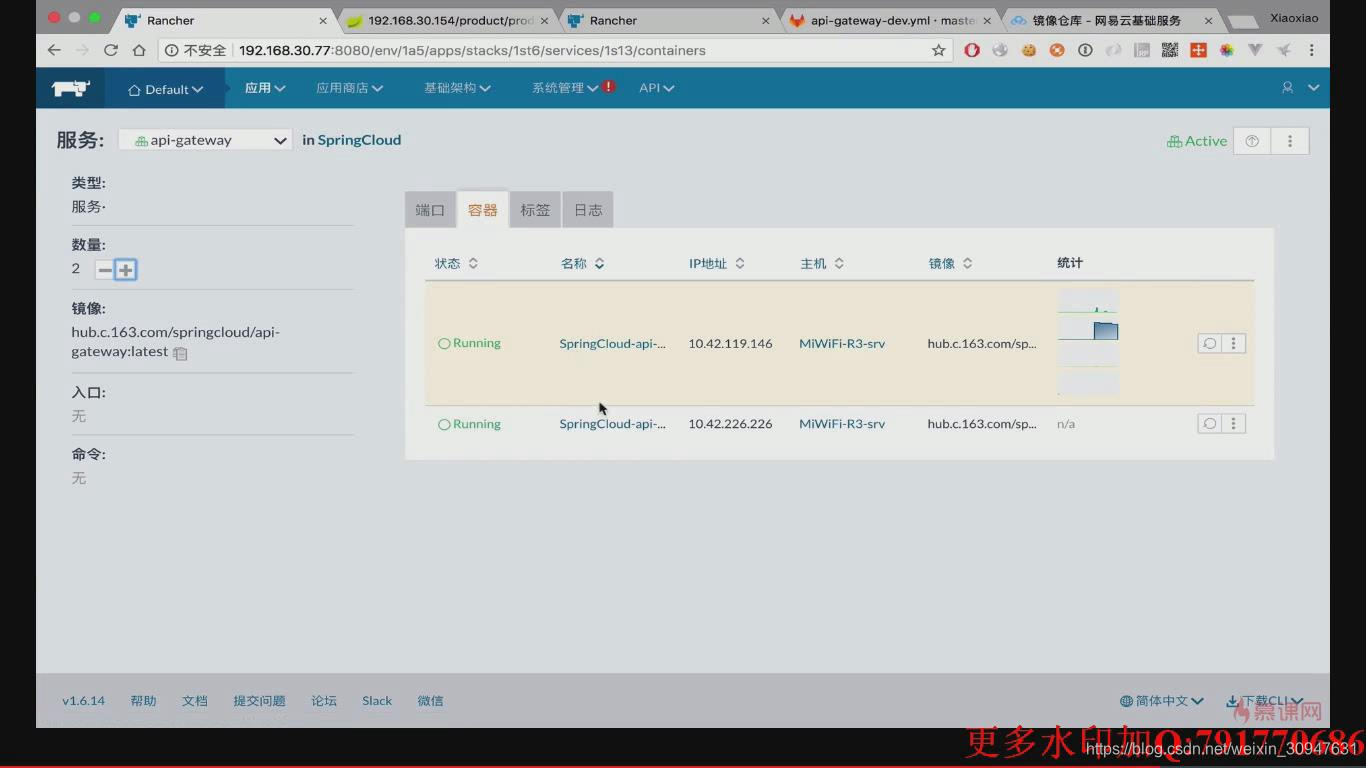Restart the 10.42.119.146 container
The height and width of the screenshot is (768, 1366).
pos(1209,343)
